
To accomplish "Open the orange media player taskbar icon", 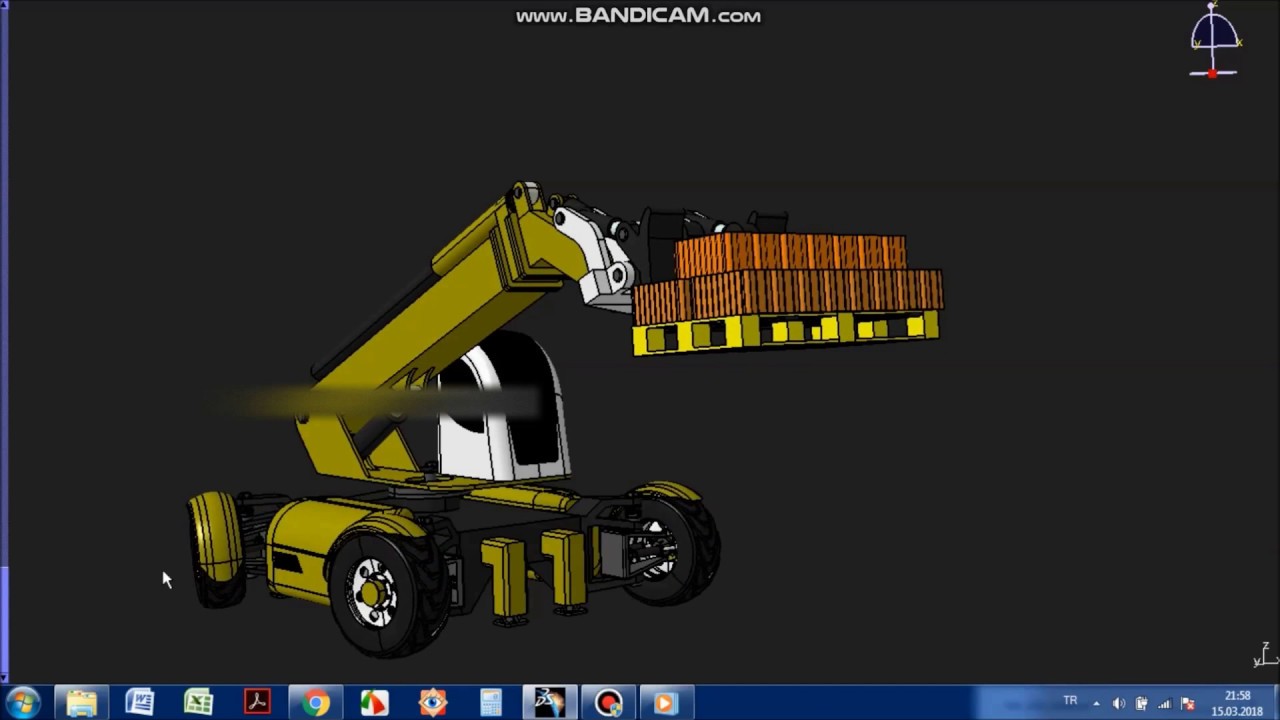I will pos(666,702).
